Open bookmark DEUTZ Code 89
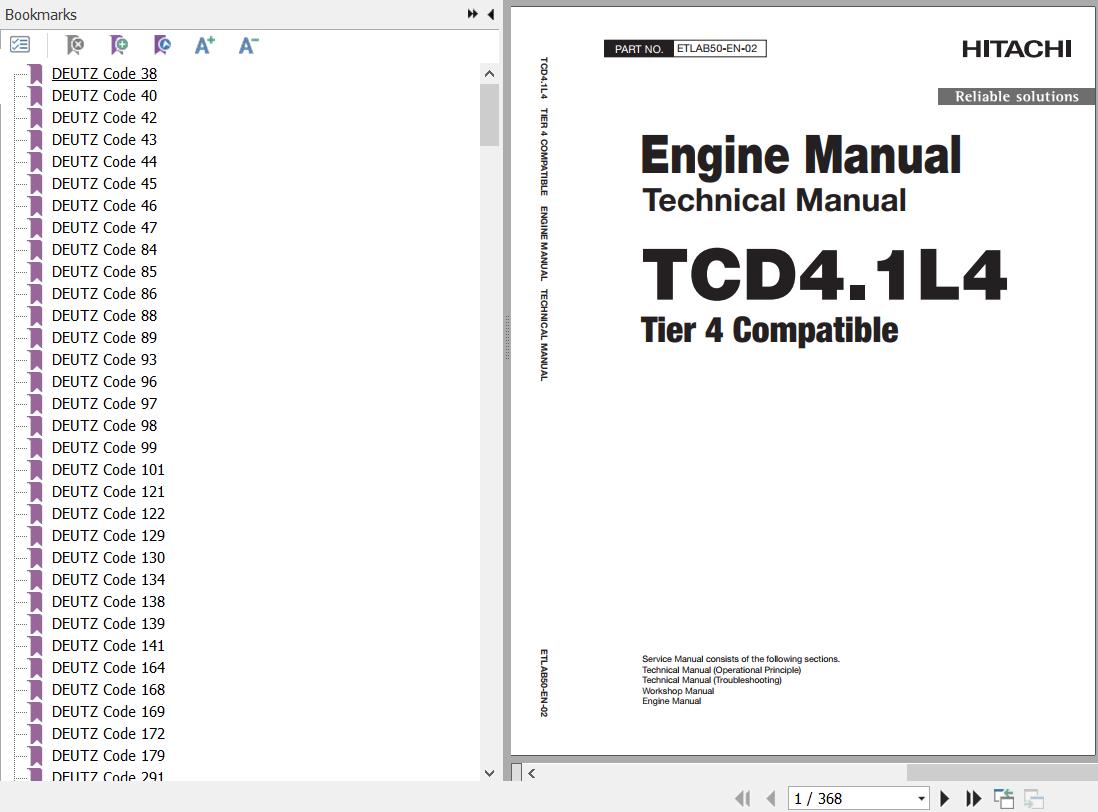This screenshot has width=1098, height=812. click(x=104, y=337)
